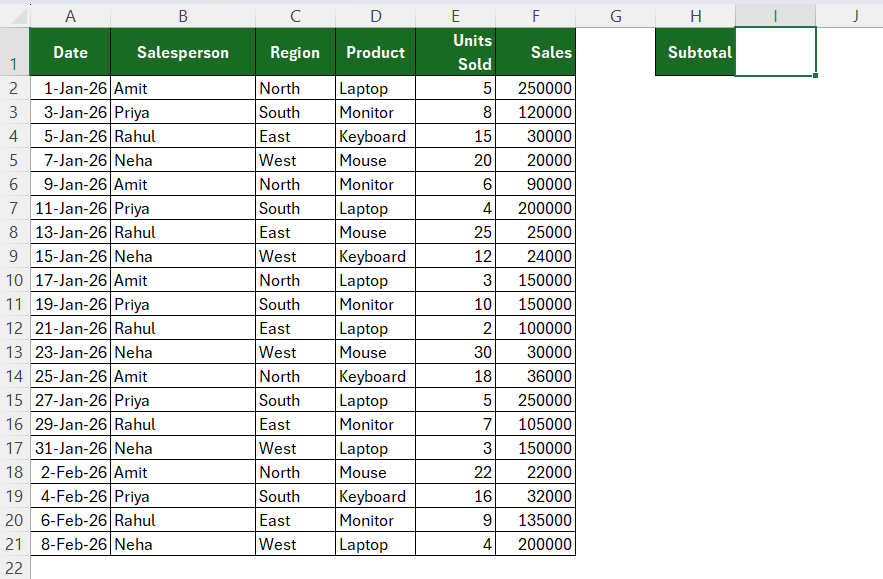Viewport: 883px width, 579px height.
Task: Click the Subtotal label cell
Action: (x=695, y=51)
